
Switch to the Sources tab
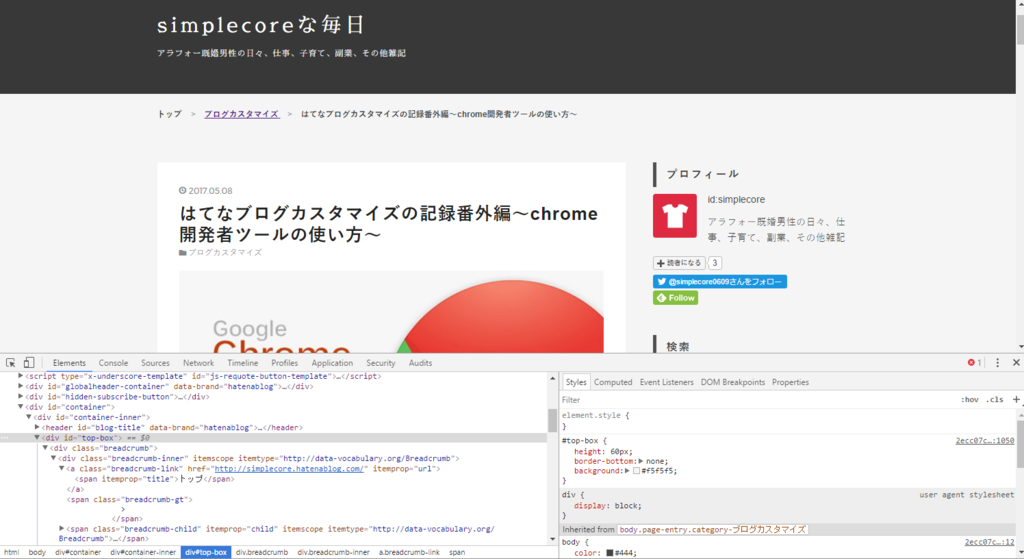point(155,363)
